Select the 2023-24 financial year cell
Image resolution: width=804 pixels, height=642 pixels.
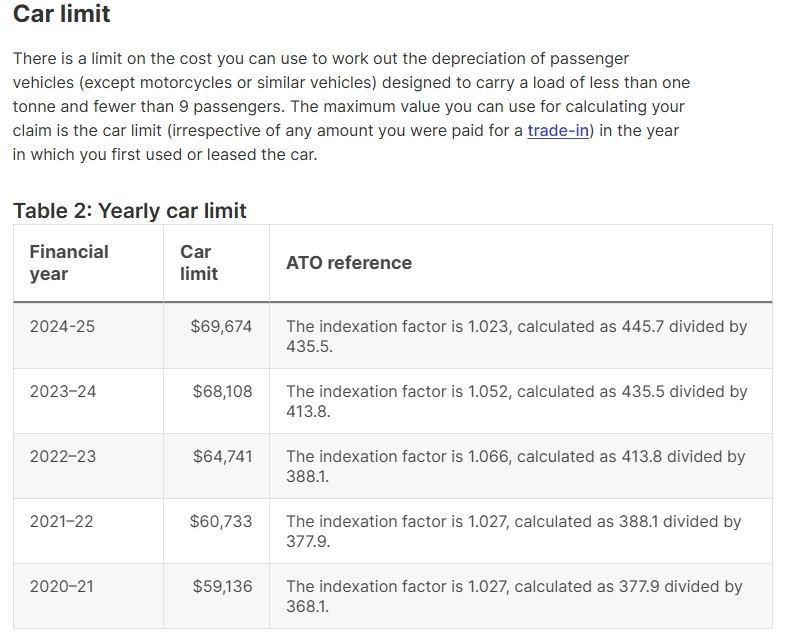point(63,391)
